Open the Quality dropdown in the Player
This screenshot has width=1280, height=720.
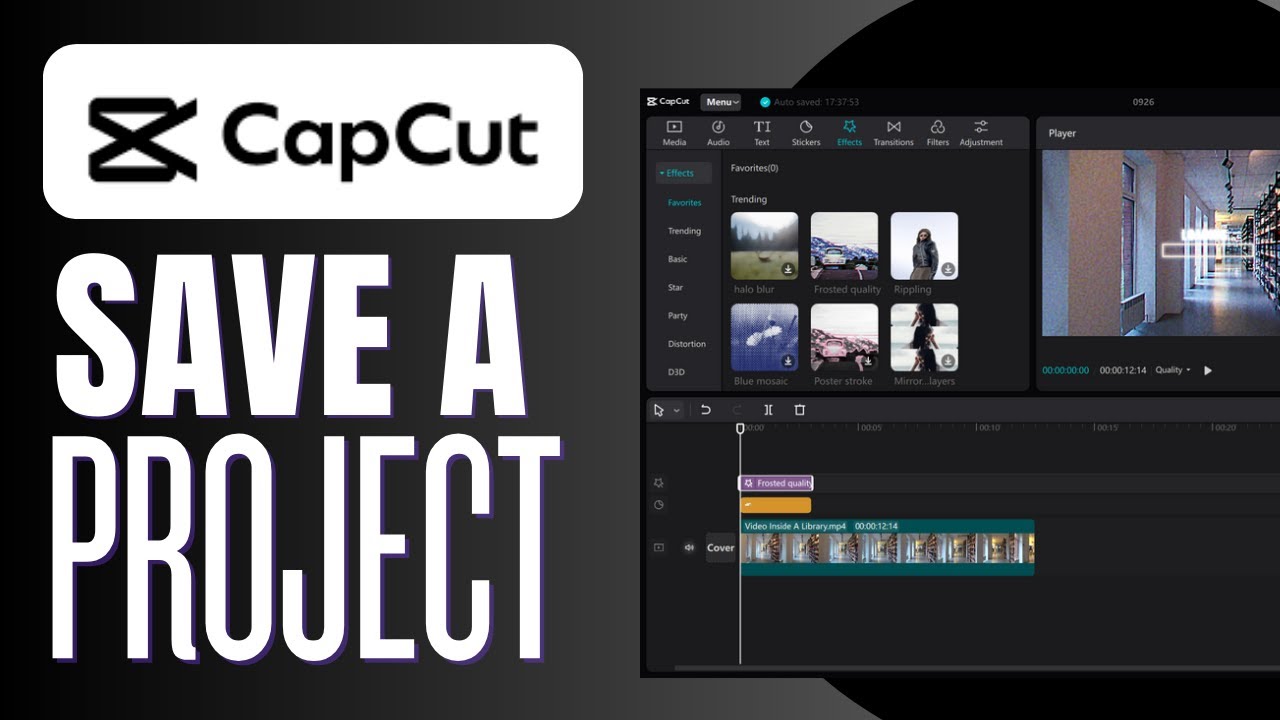1173,370
